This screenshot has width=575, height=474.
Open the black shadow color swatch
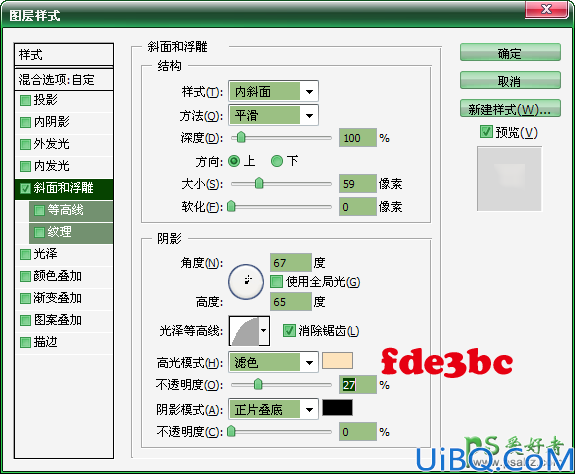click(337, 408)
